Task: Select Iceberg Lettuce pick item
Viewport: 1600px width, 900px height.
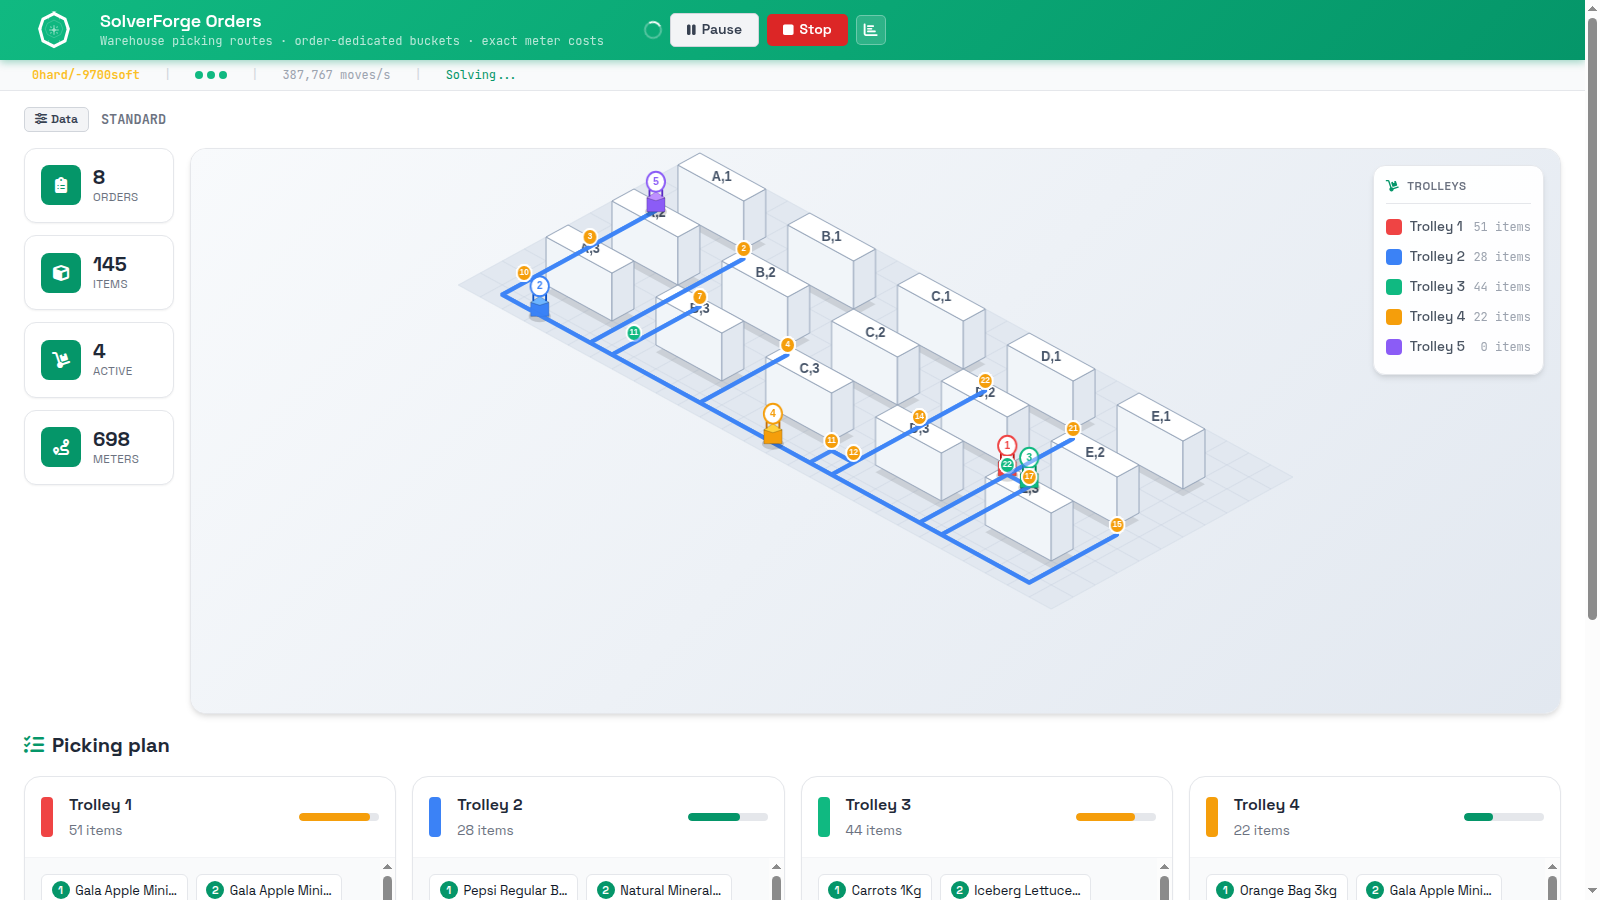Action: click(x=1015, y=890)
